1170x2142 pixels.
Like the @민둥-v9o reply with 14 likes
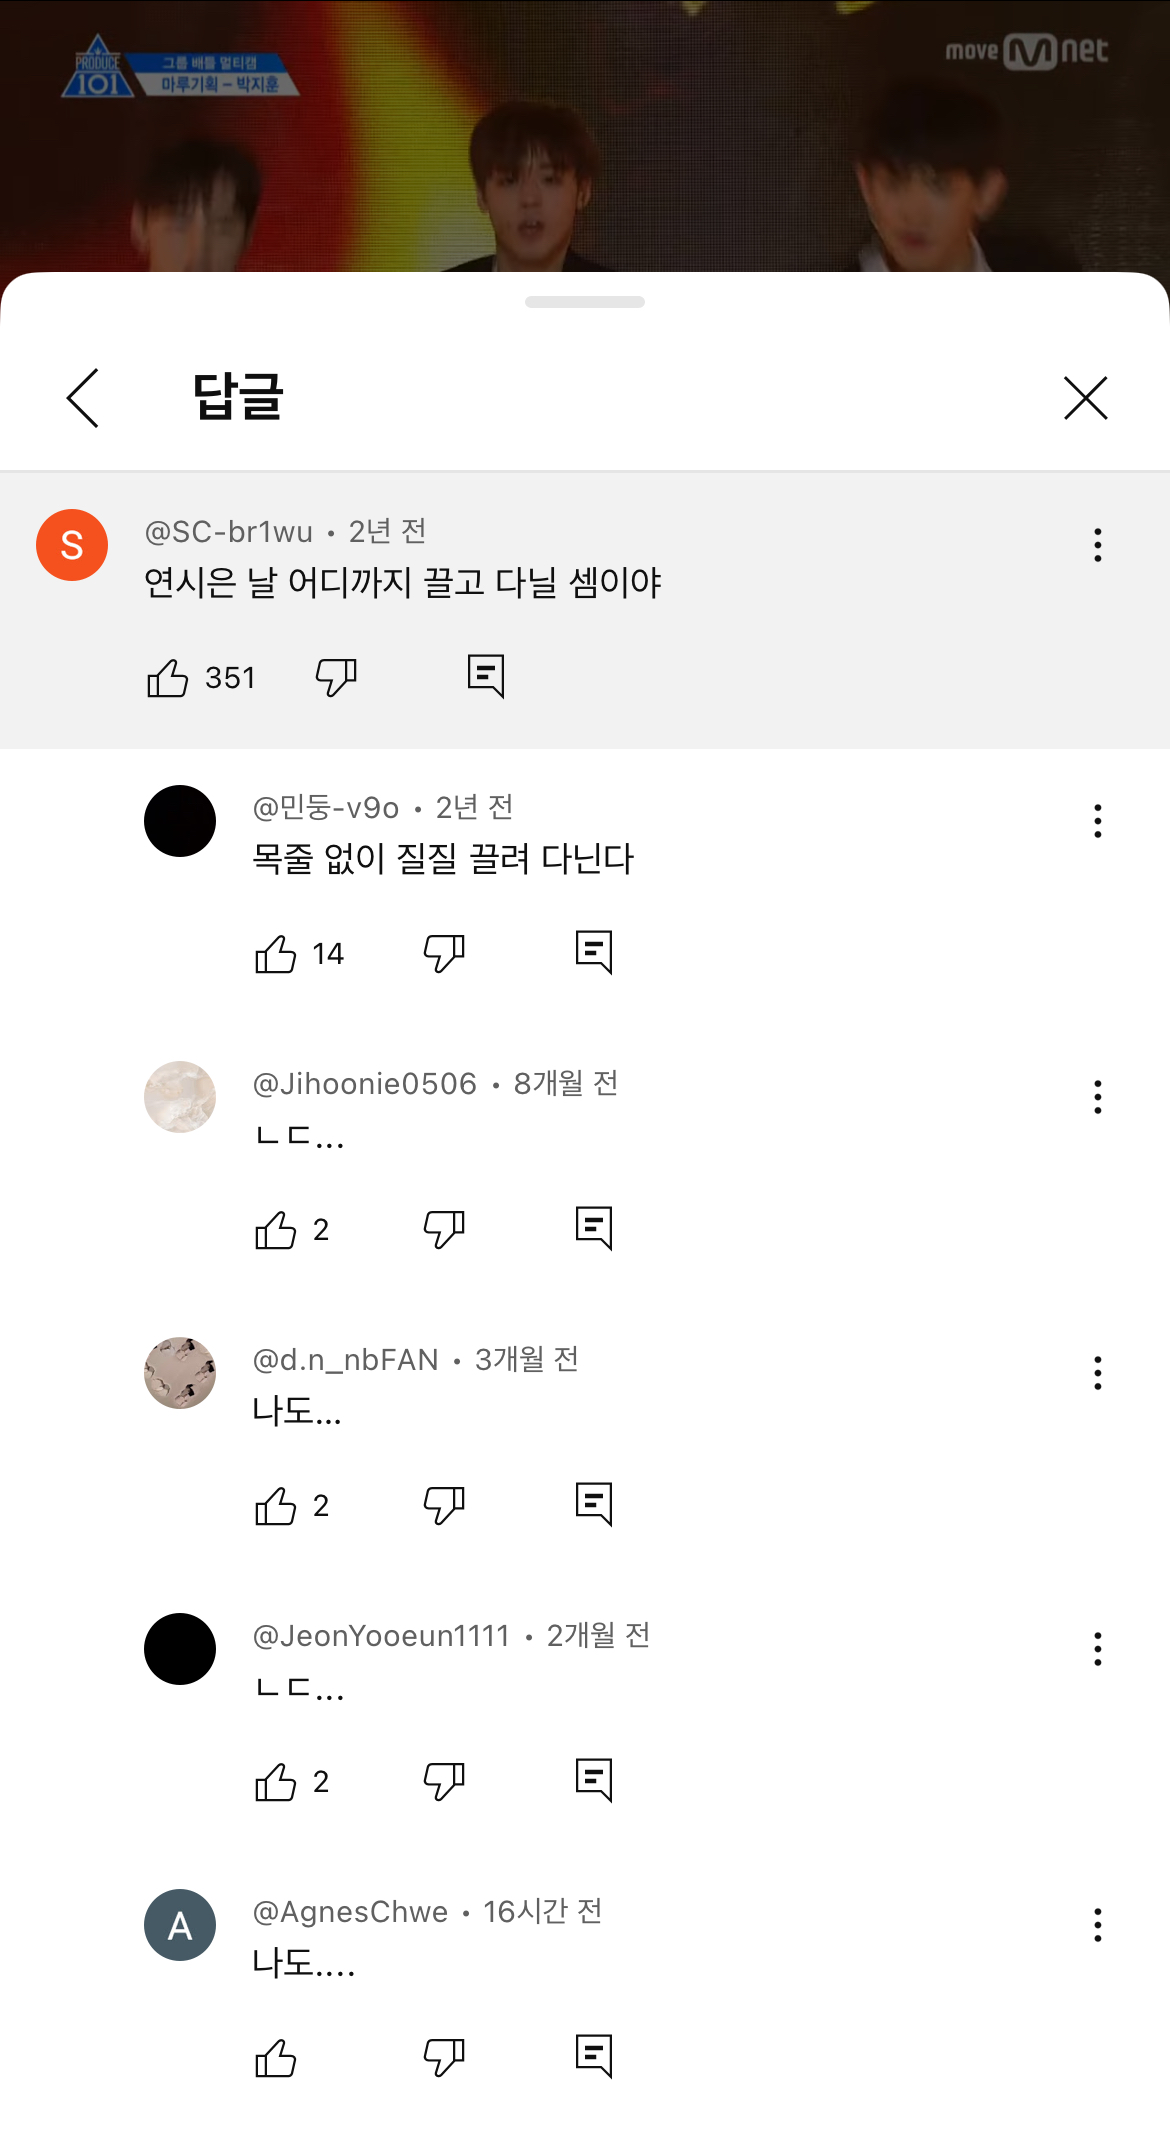pos(276,954)
